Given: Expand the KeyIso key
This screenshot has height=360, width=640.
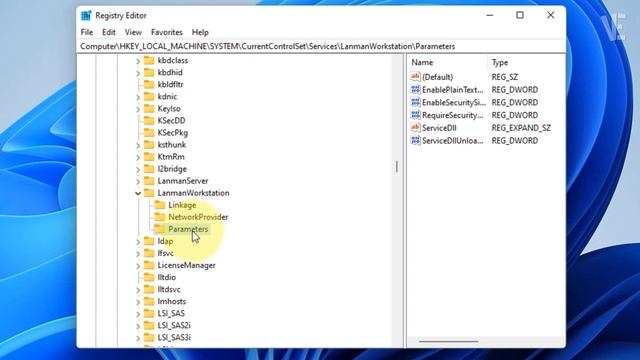Looking at the screenshot, I should (138, 109).
